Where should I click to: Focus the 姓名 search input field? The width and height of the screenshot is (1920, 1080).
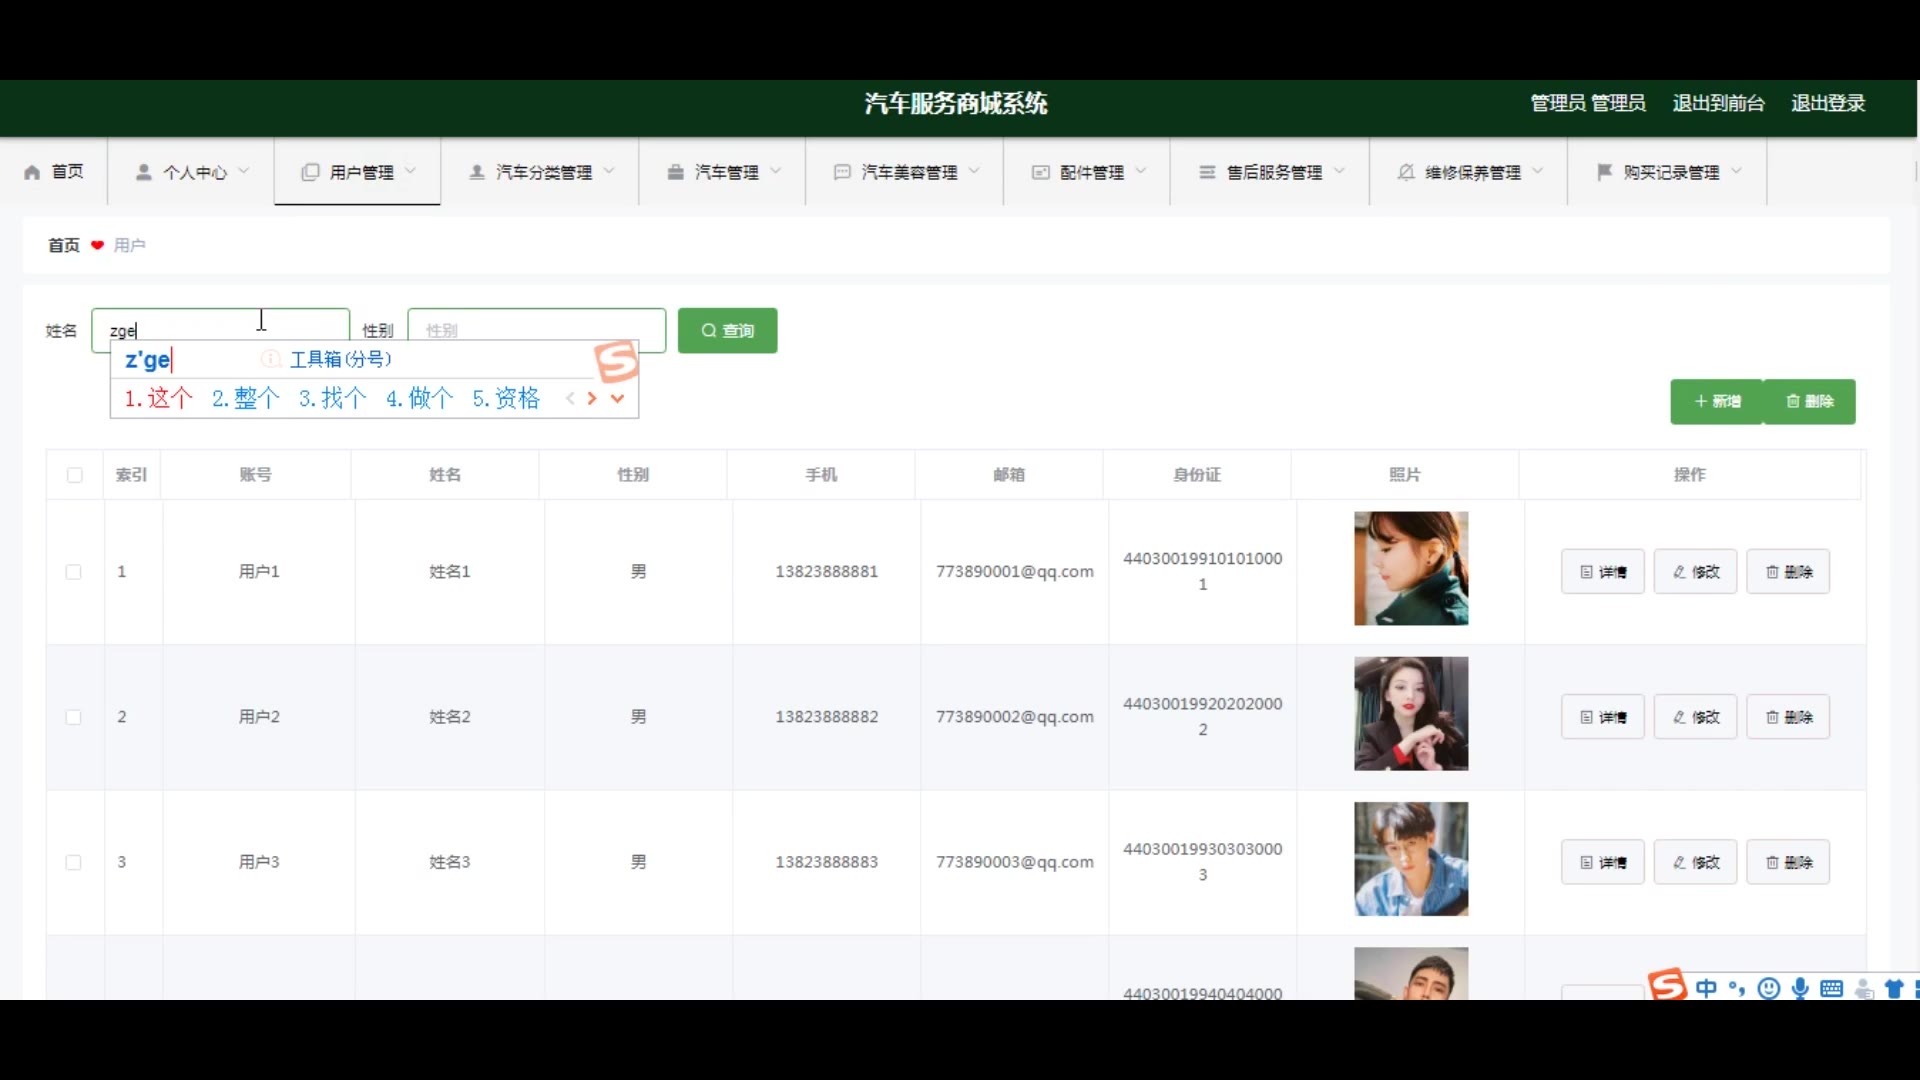[220, 330]
